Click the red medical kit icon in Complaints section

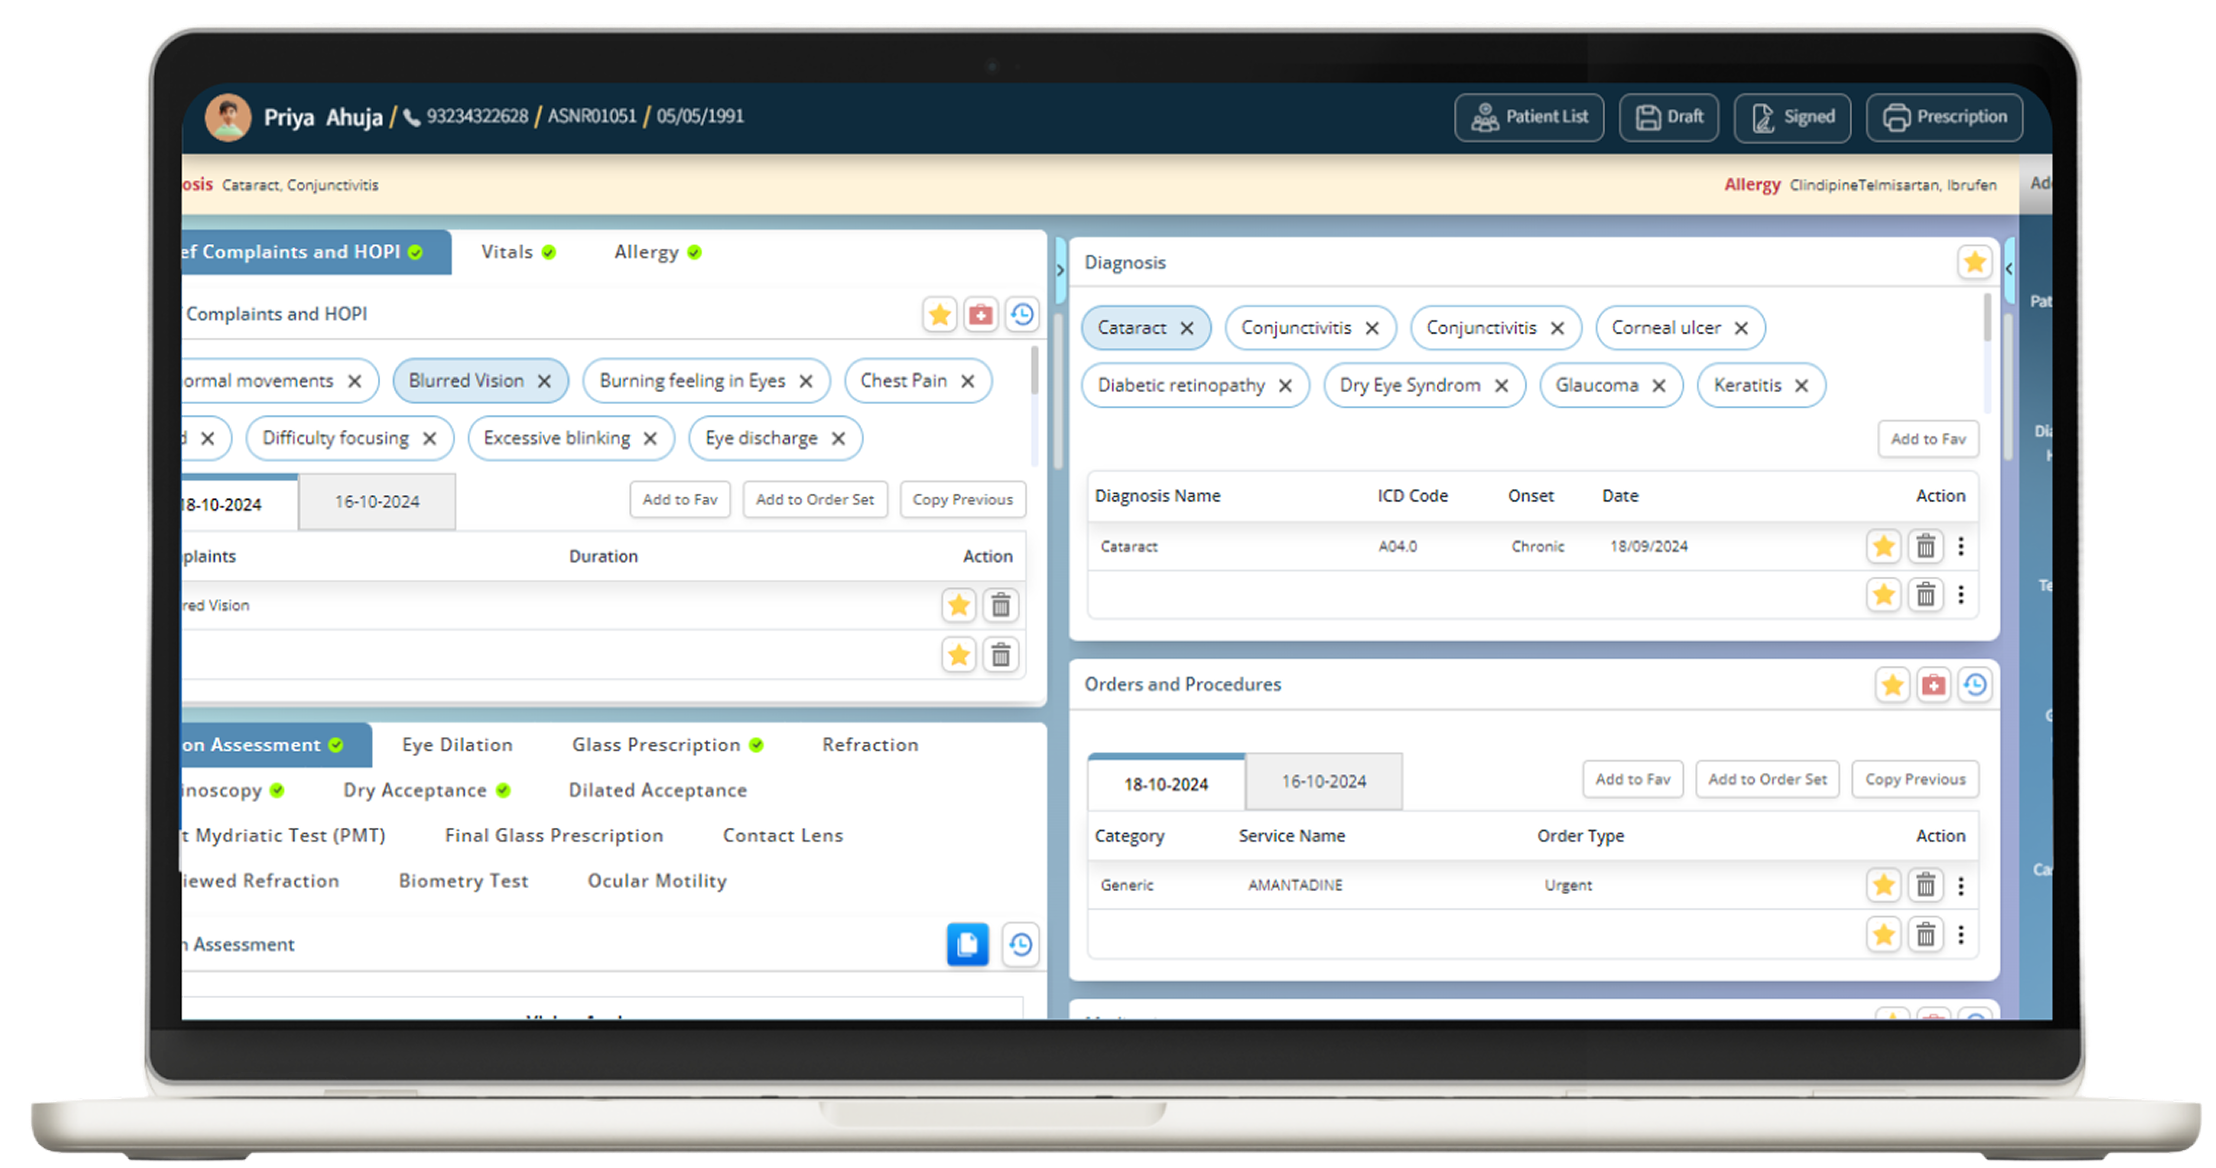coord(981,315)
